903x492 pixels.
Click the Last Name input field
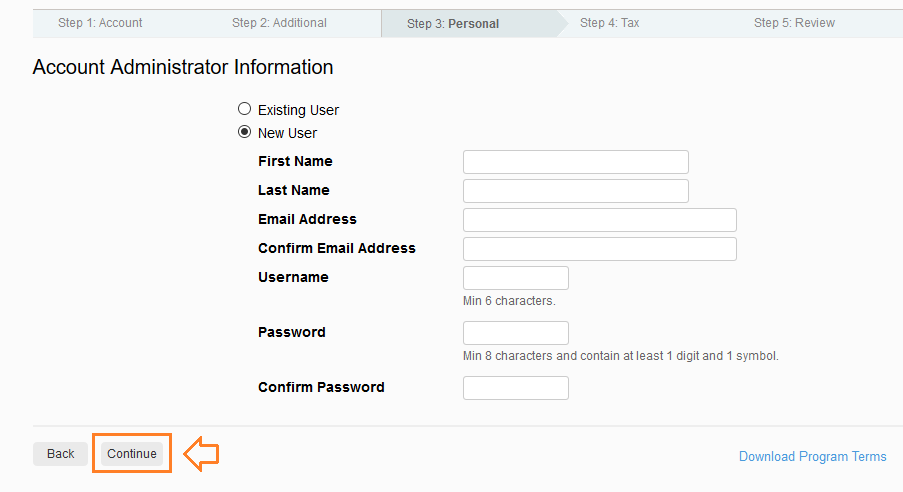[x=575, y=191]
